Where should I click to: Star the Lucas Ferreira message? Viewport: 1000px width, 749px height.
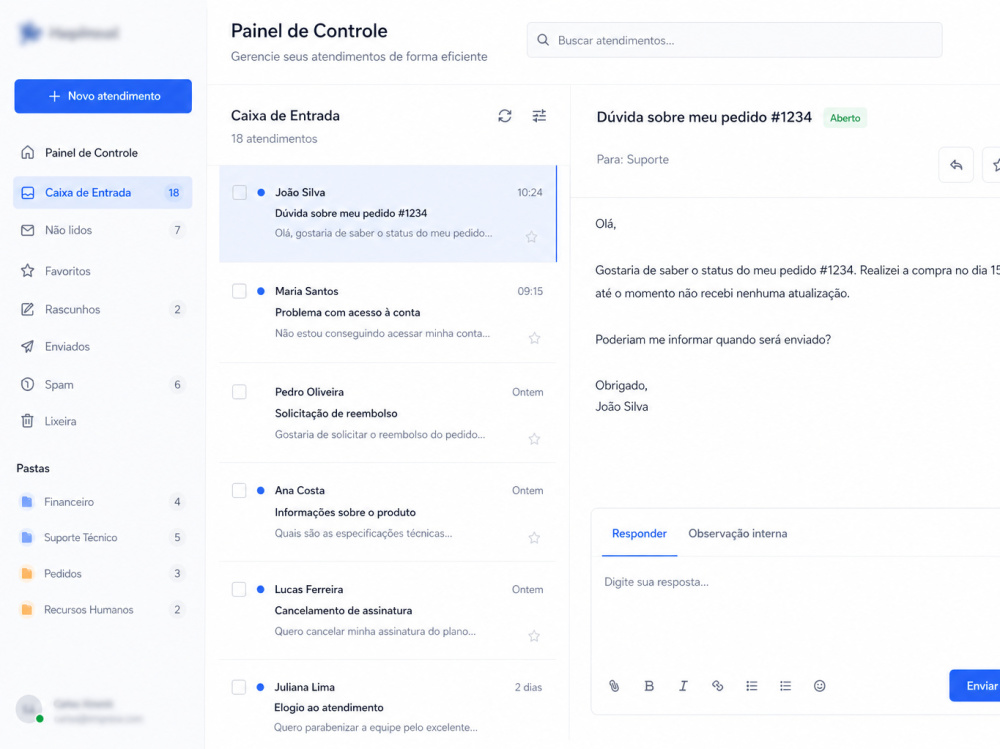coord(534,636)
